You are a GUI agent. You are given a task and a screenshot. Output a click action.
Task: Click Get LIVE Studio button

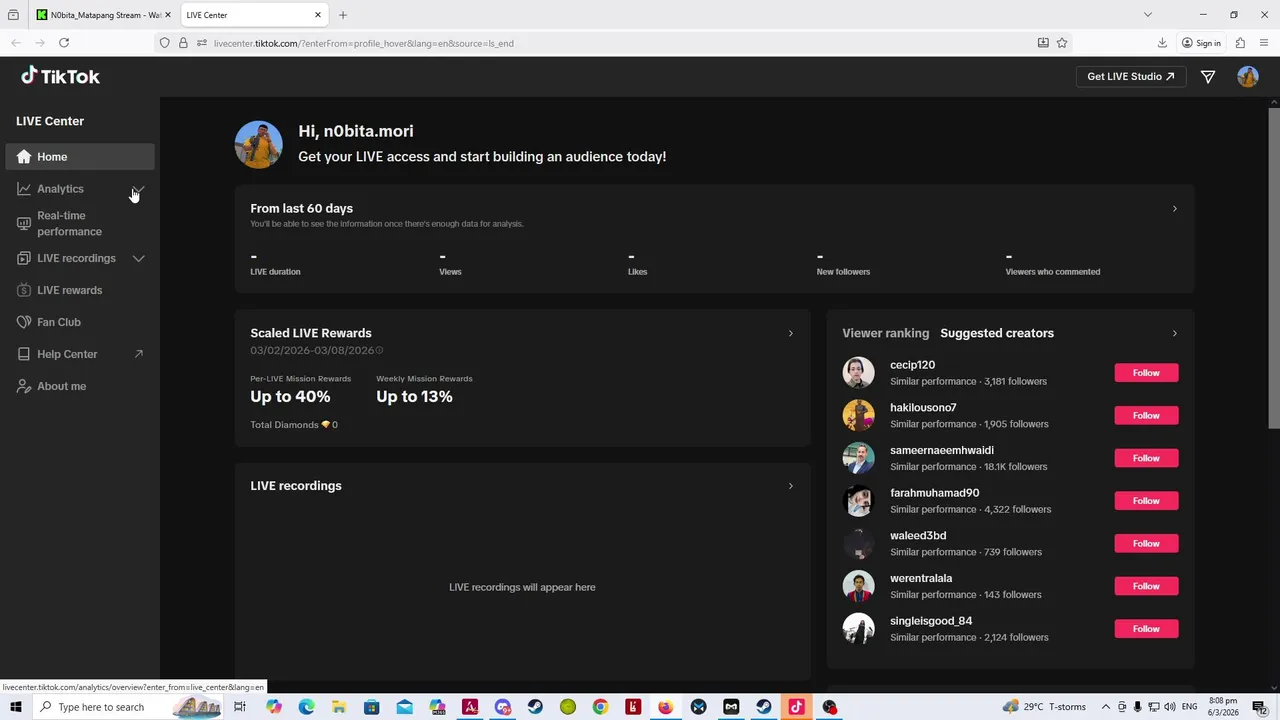[1131, 76]
